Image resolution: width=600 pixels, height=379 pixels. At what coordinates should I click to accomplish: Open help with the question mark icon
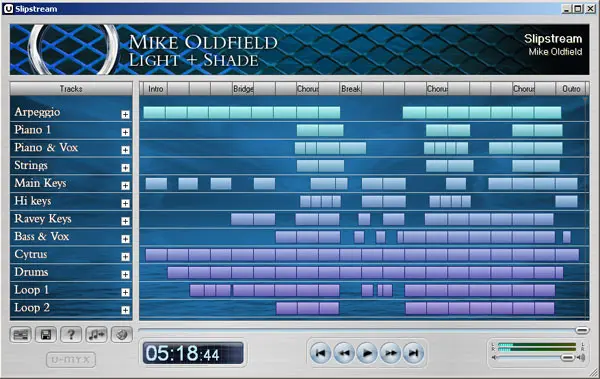click(71, 335)
